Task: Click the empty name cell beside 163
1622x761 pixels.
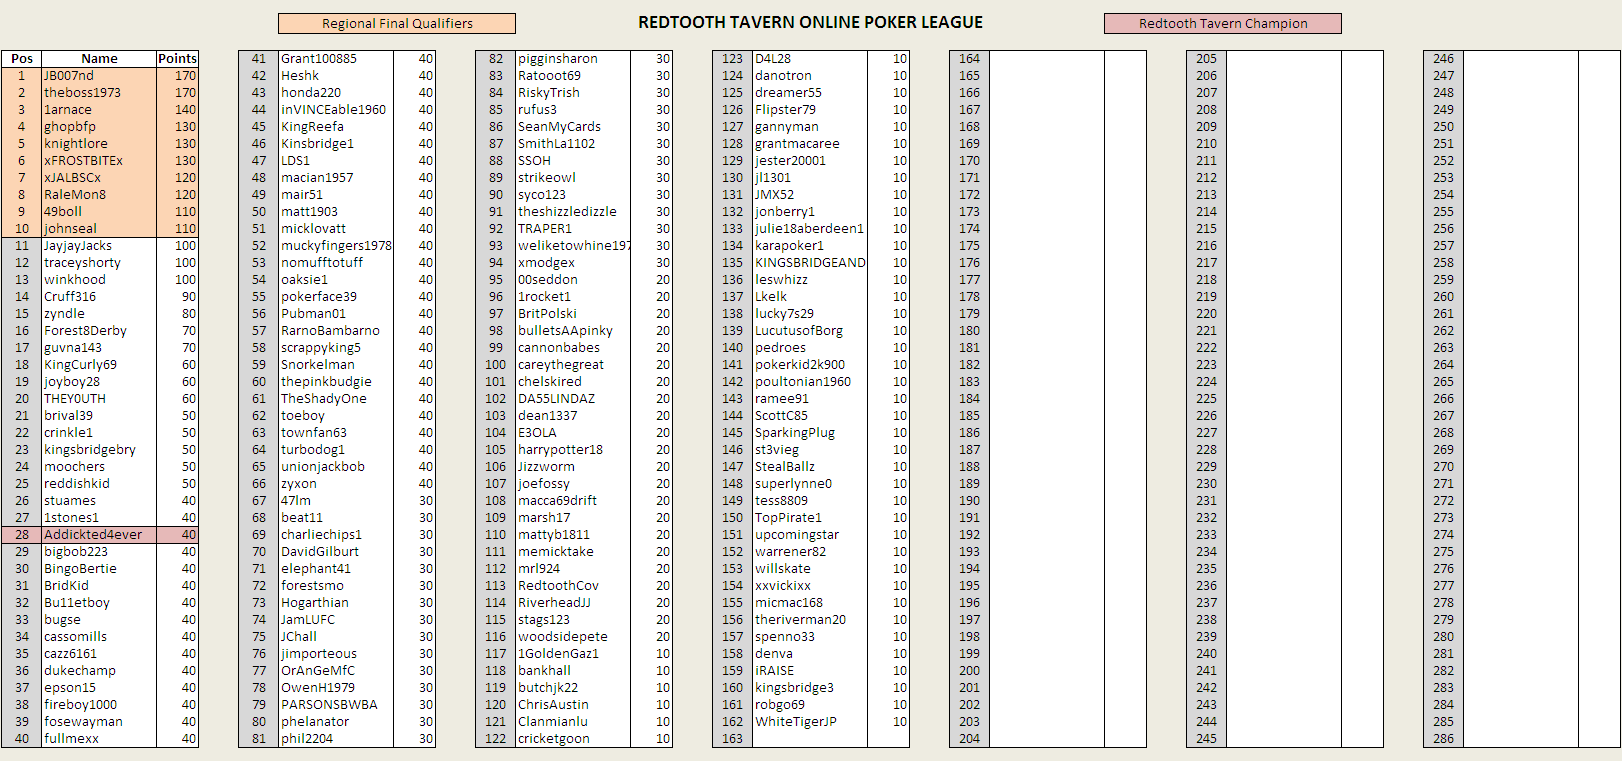Action: [x=810, y=739]
